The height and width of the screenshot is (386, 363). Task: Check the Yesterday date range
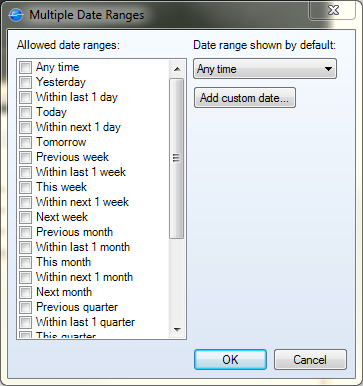(25, 82)
